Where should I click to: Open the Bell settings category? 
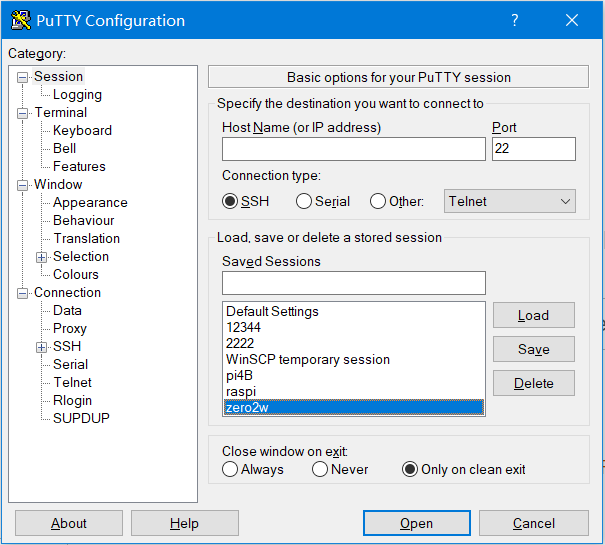(x=64, y=148)
